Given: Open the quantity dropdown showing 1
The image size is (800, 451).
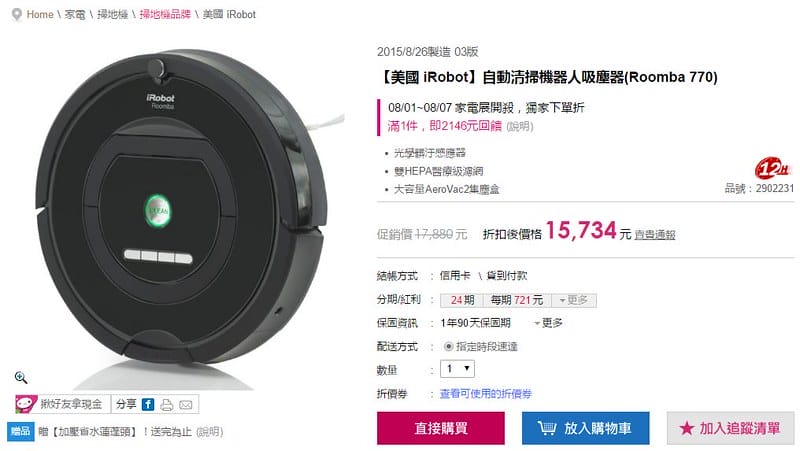Looking at the screenshot, I should [x=458, y=368].
